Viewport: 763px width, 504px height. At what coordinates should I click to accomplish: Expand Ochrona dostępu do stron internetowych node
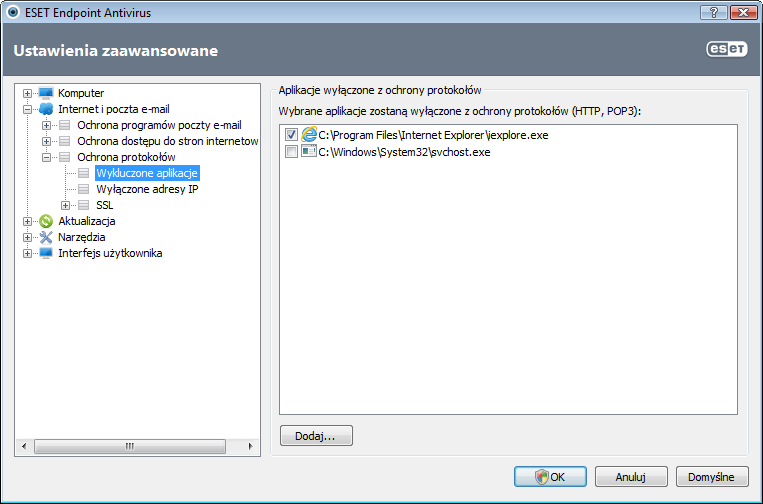46,142
